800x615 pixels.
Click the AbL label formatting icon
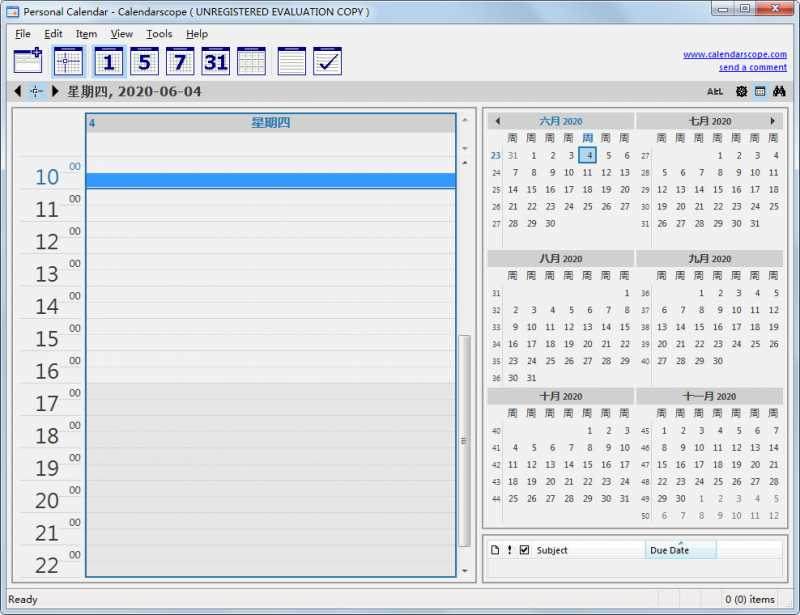click(x=714, y=91)
